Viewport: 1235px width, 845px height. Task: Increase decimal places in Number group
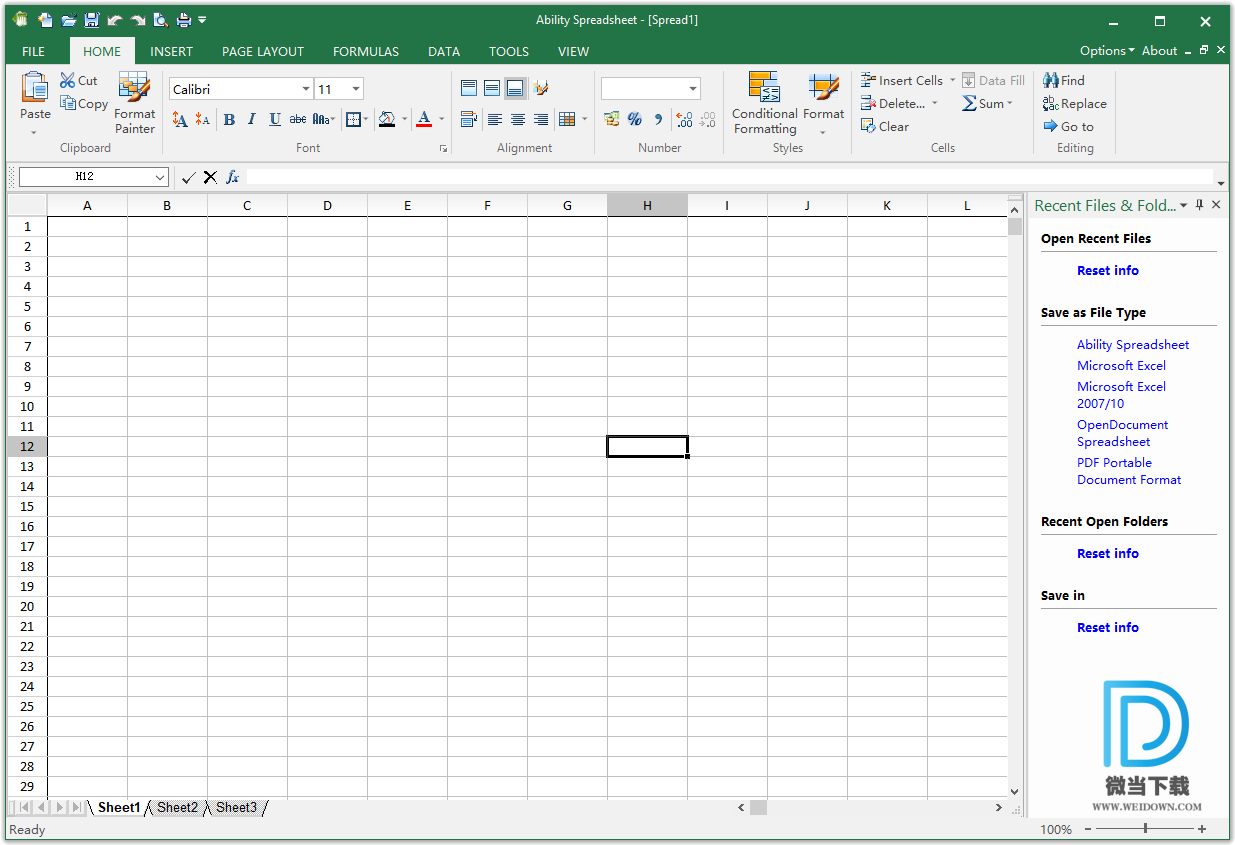[x=684, y=120]
